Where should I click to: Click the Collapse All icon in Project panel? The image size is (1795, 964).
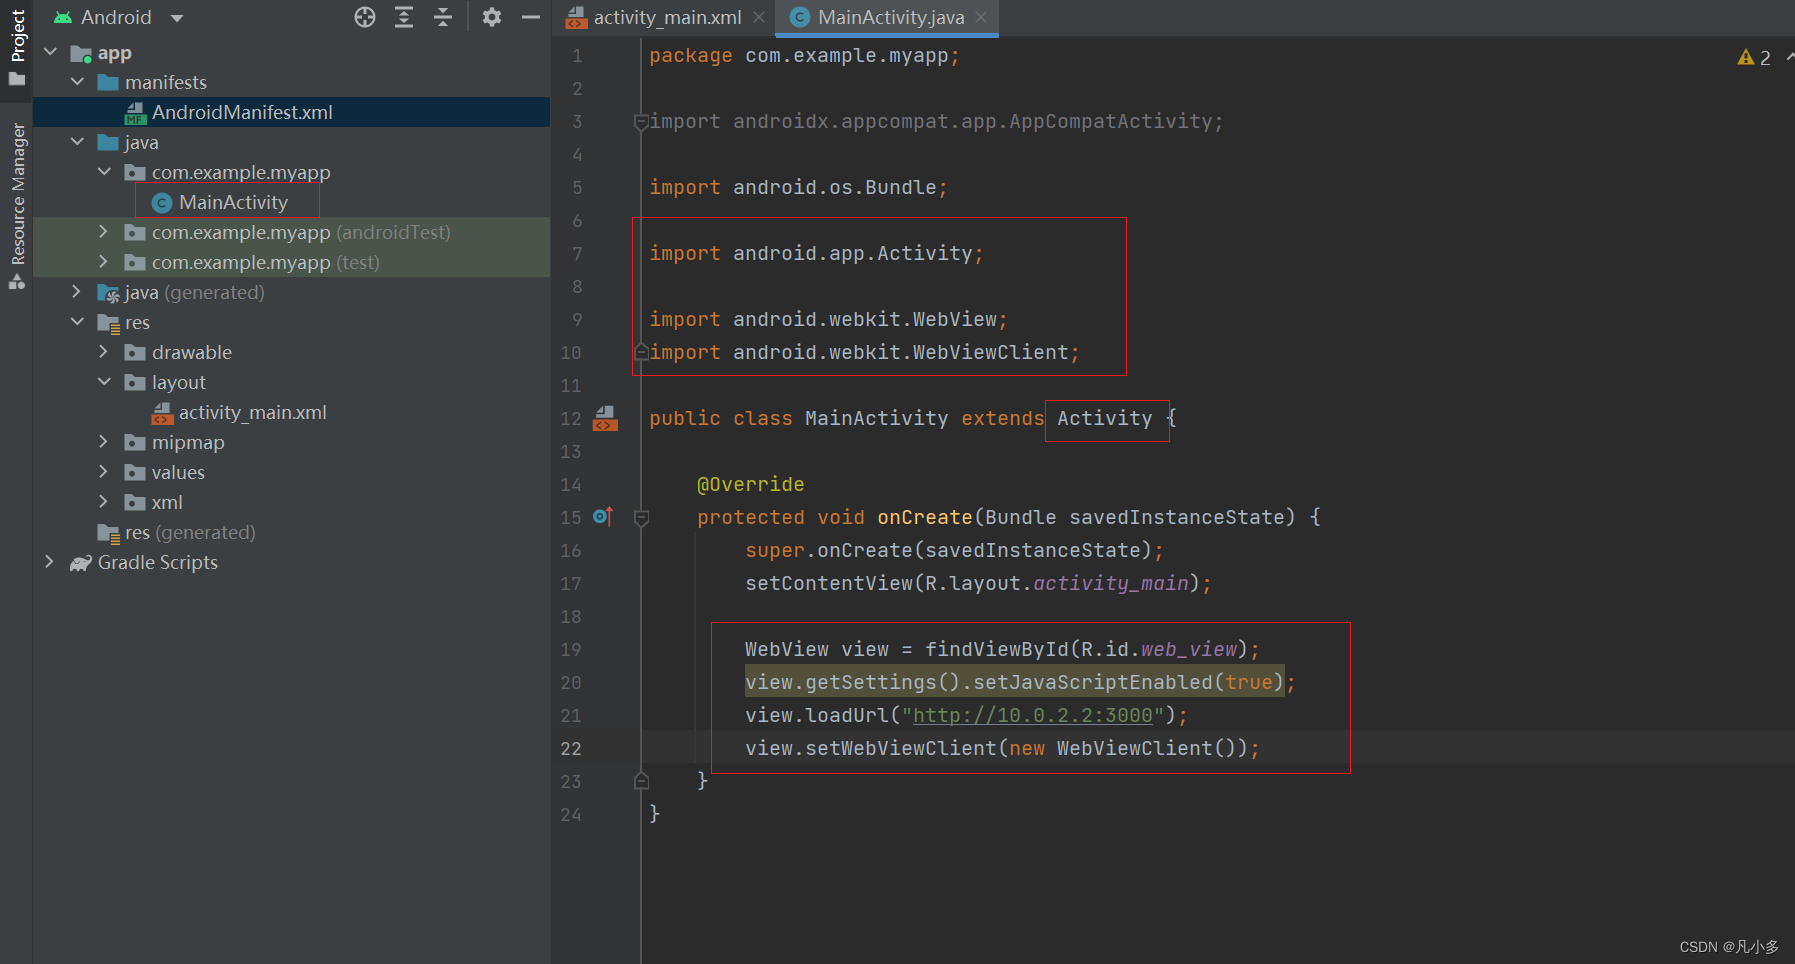pyautogui.click(x=443, y=17)
